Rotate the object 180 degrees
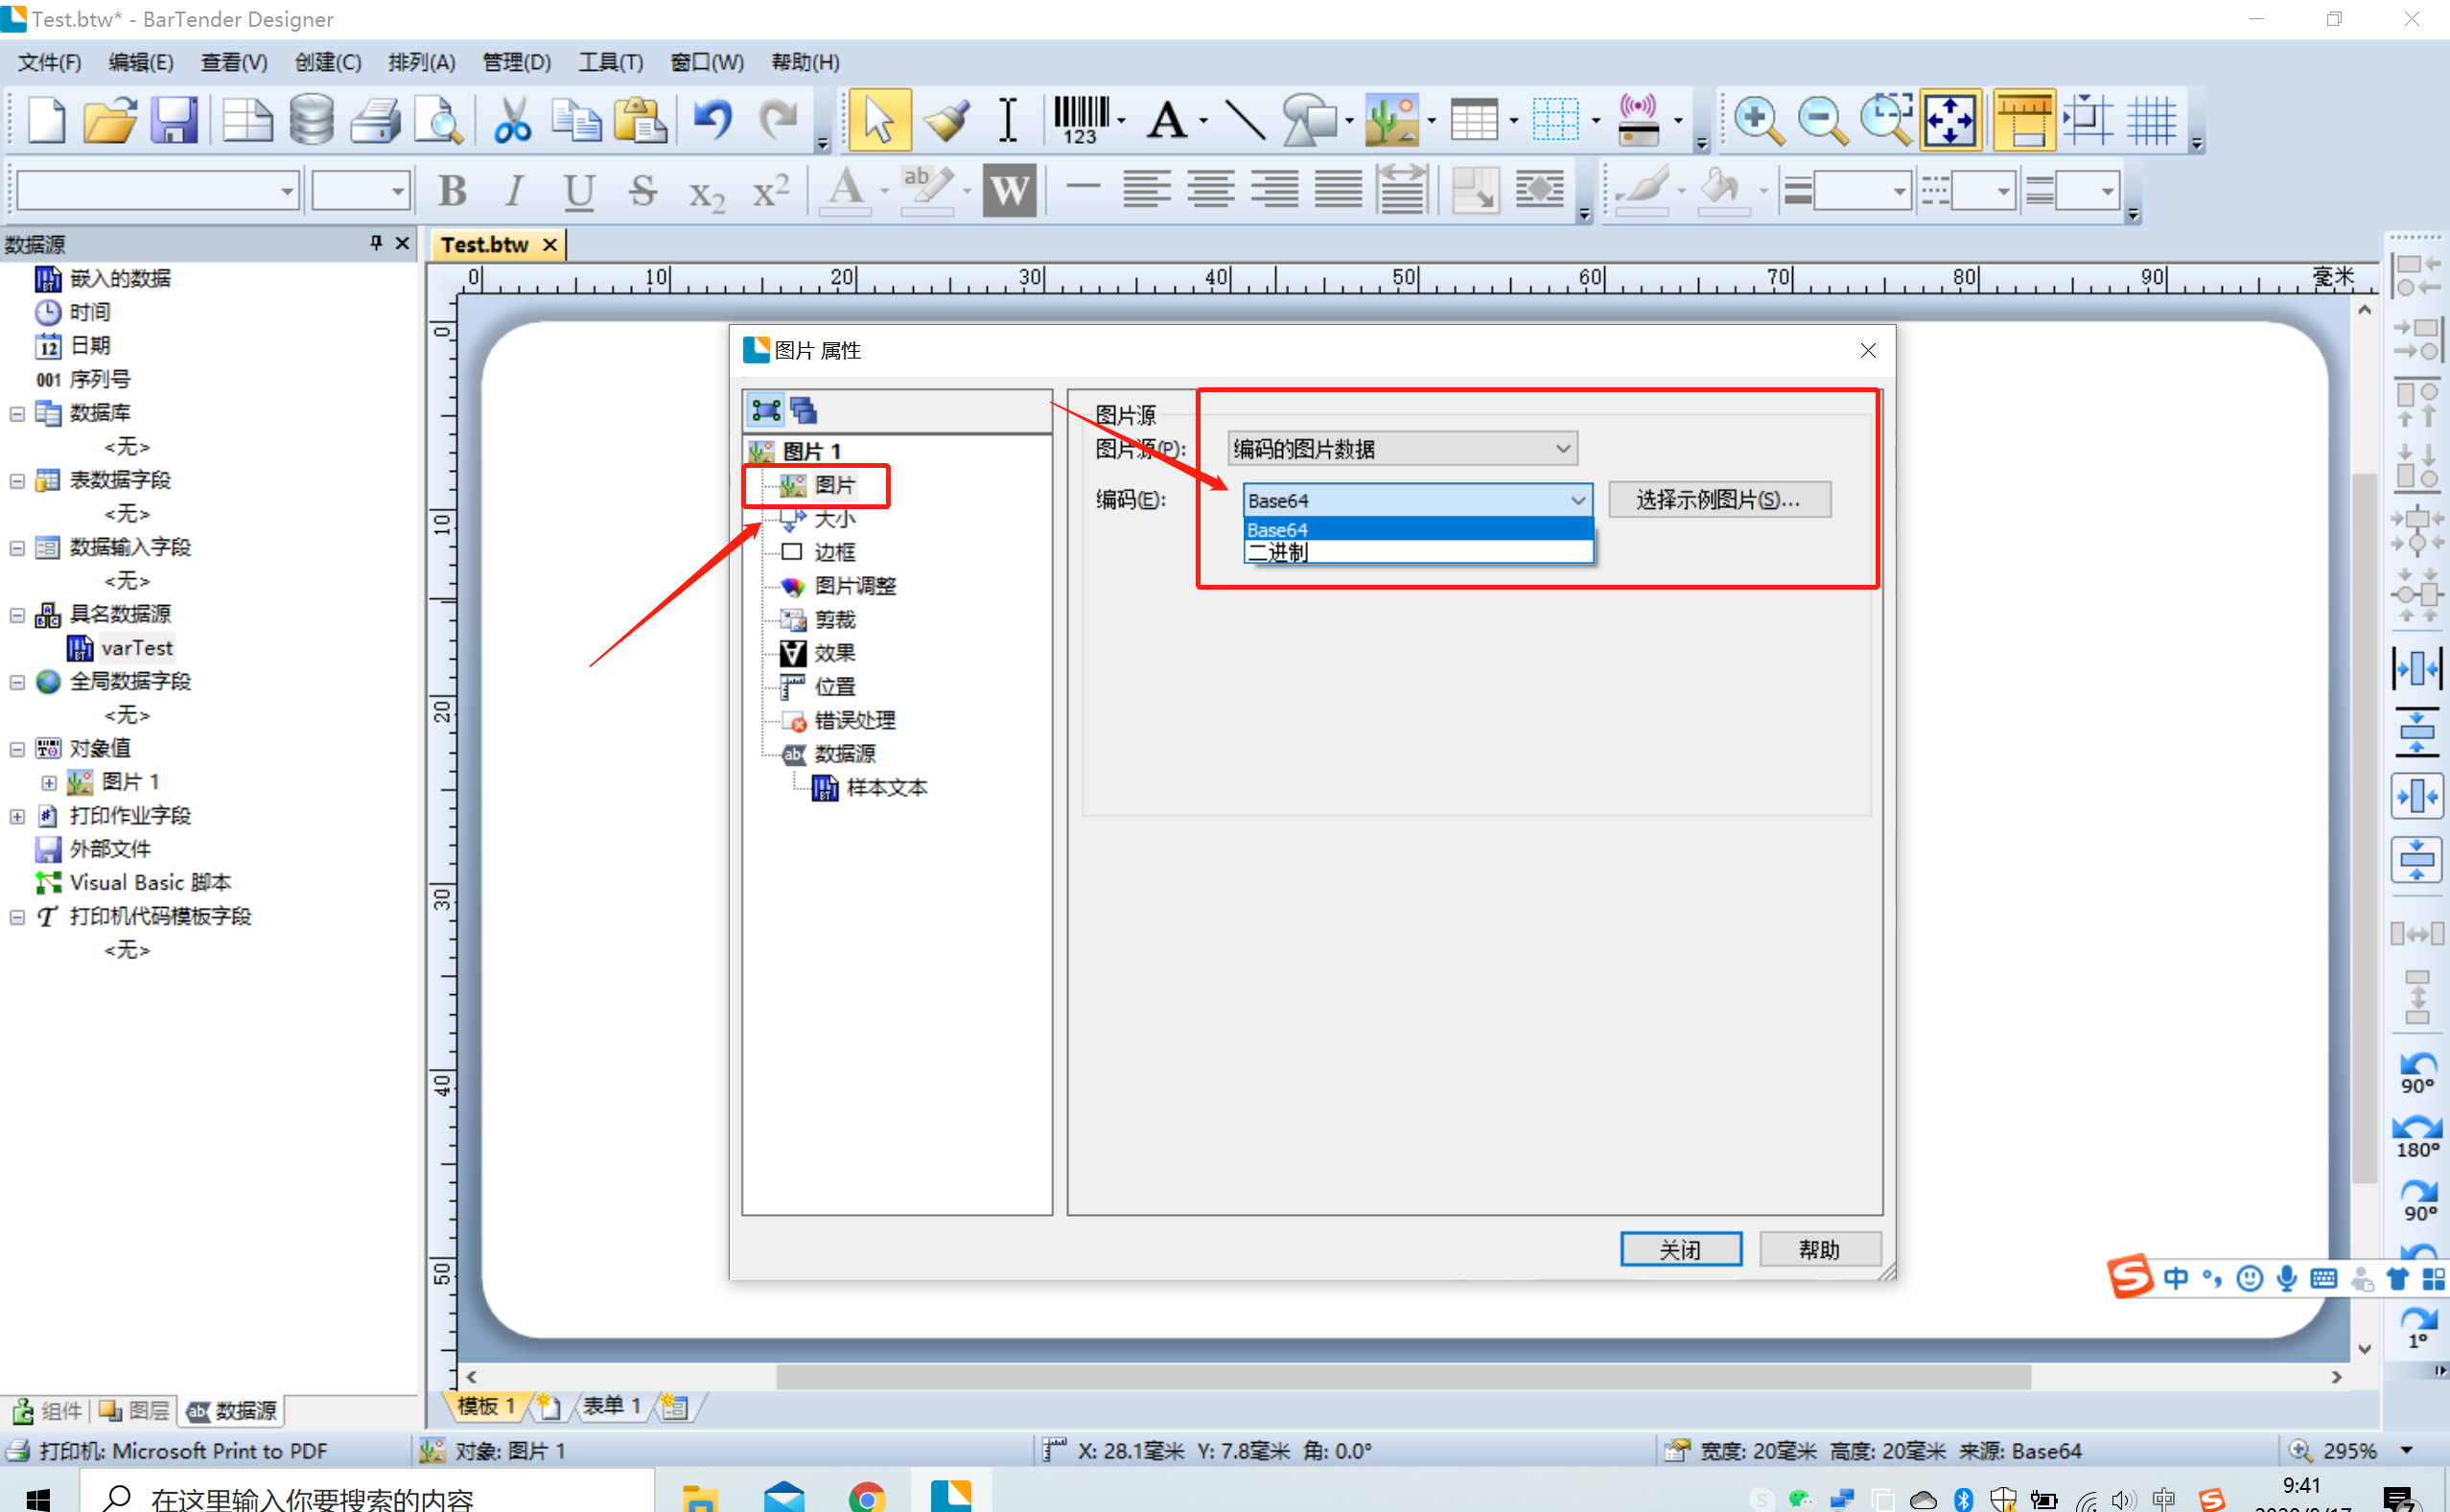The image size is (2450, 1512). 2417,1135
